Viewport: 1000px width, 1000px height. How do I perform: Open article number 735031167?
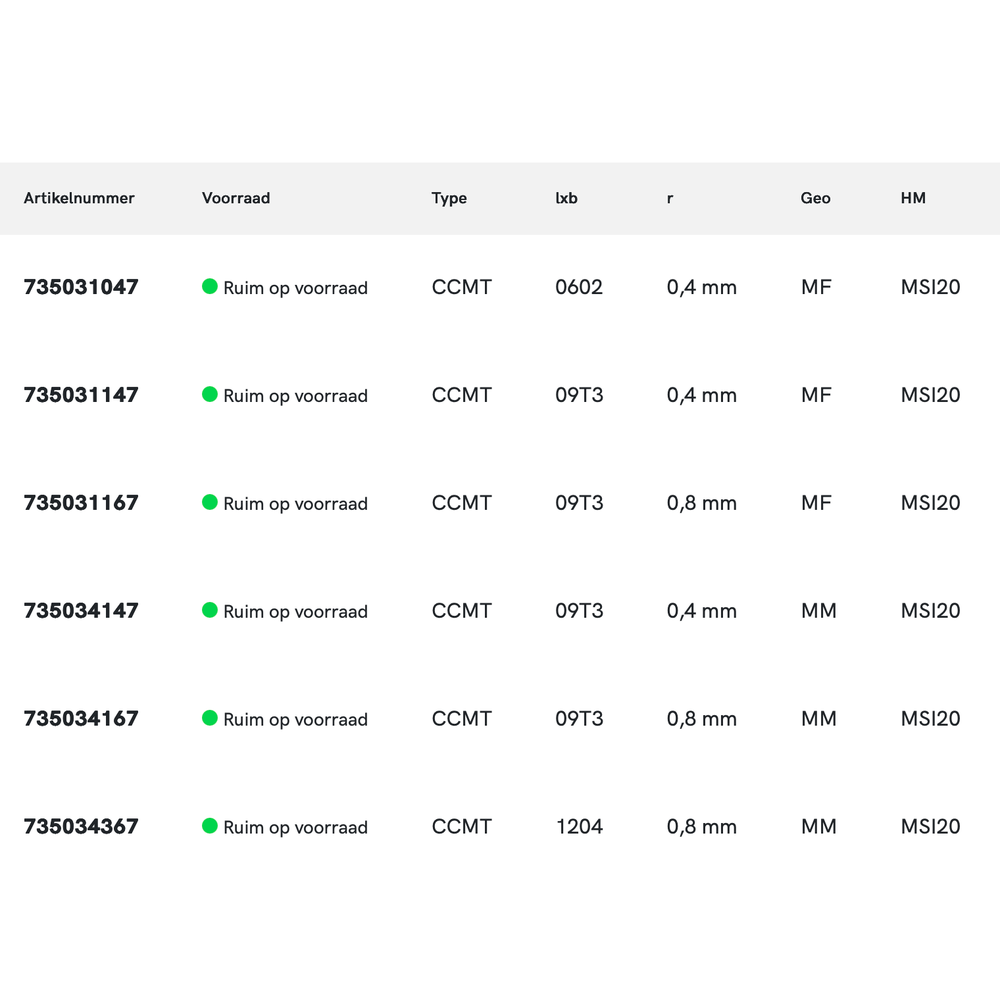click(81, 503)
